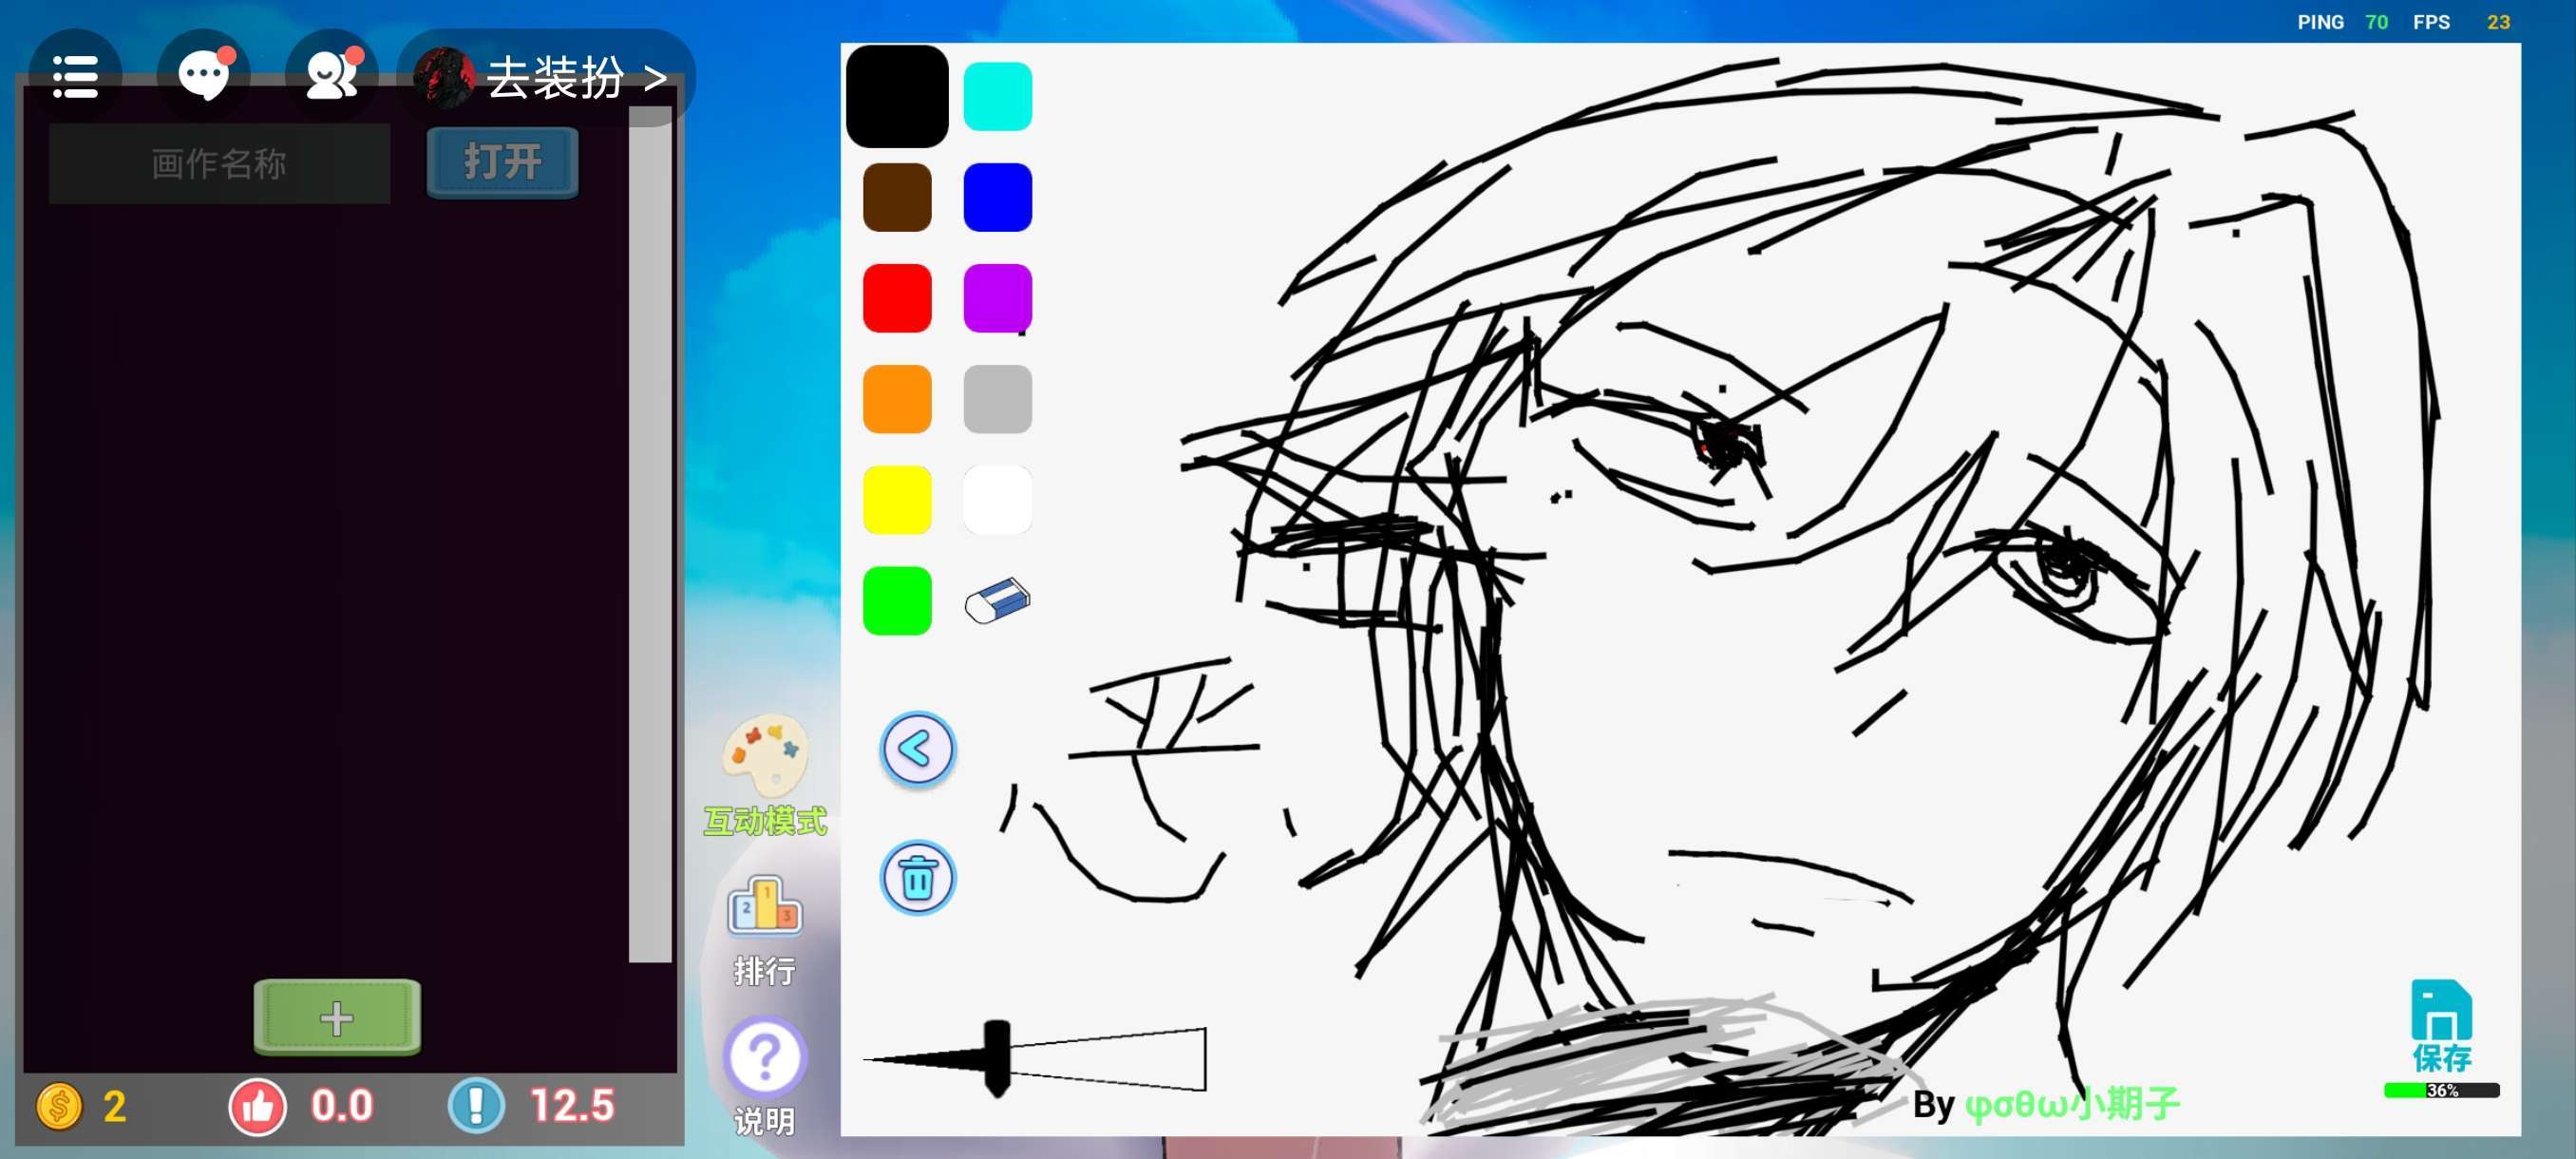The image size is (2576, 1159).
Task: Open the chat bubble messages
Action: pyautogui.click(x=204, y=76)
